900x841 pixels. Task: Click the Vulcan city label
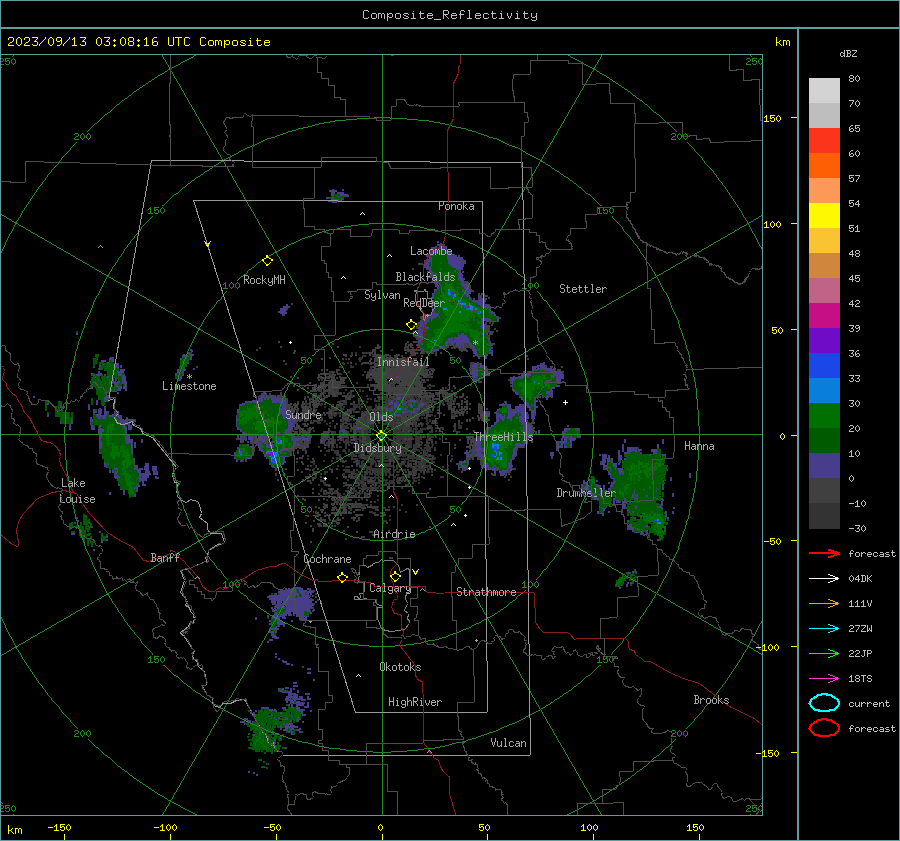(509, 743)
